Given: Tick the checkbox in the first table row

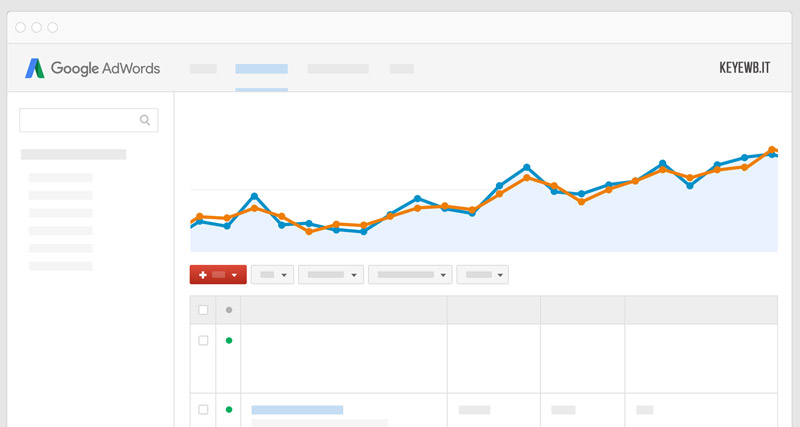Looking at the screenshot, I should coord(203,340).
